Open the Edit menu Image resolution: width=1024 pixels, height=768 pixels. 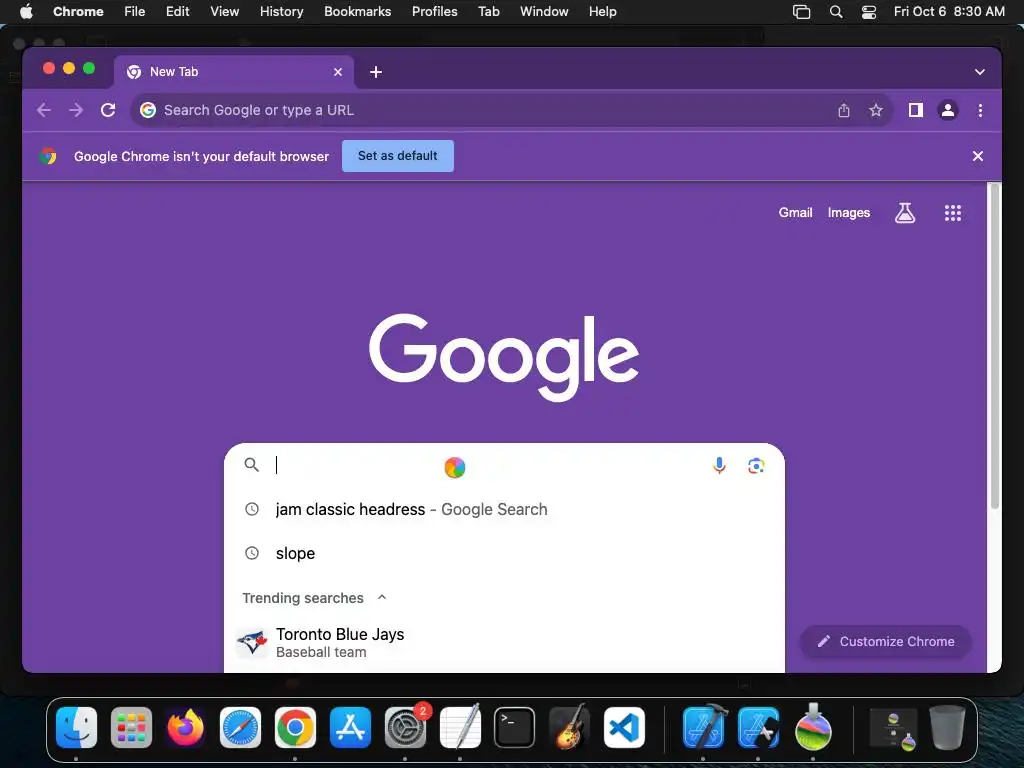pyautogui.click(x=177, y=12)
